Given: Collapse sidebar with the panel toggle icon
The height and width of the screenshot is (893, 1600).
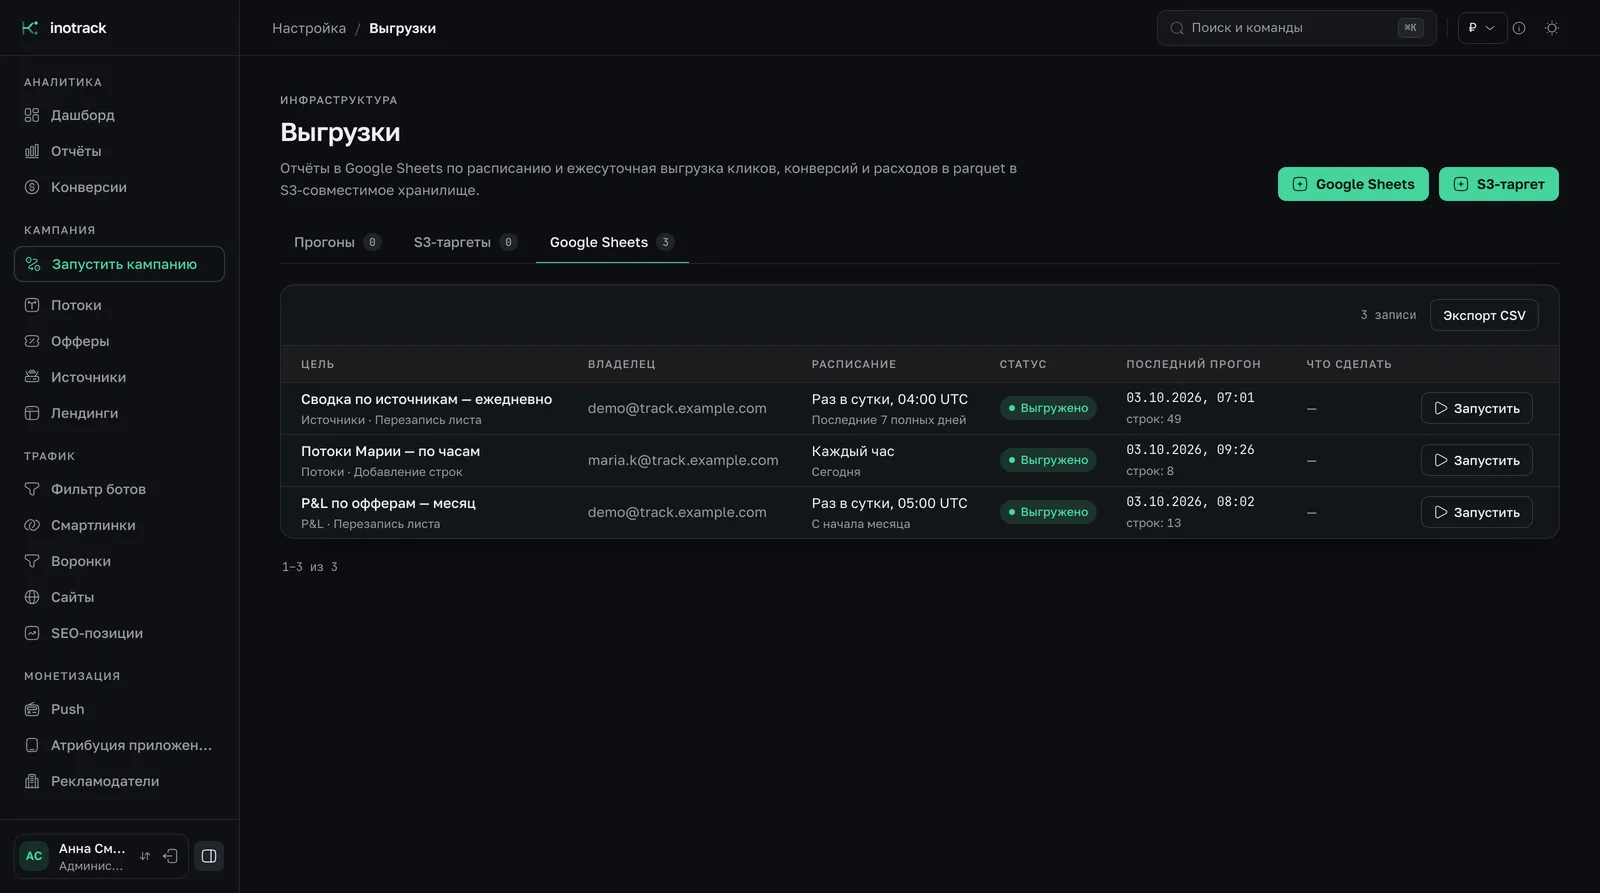Looking at the screenshot, I should coord(209,856).
